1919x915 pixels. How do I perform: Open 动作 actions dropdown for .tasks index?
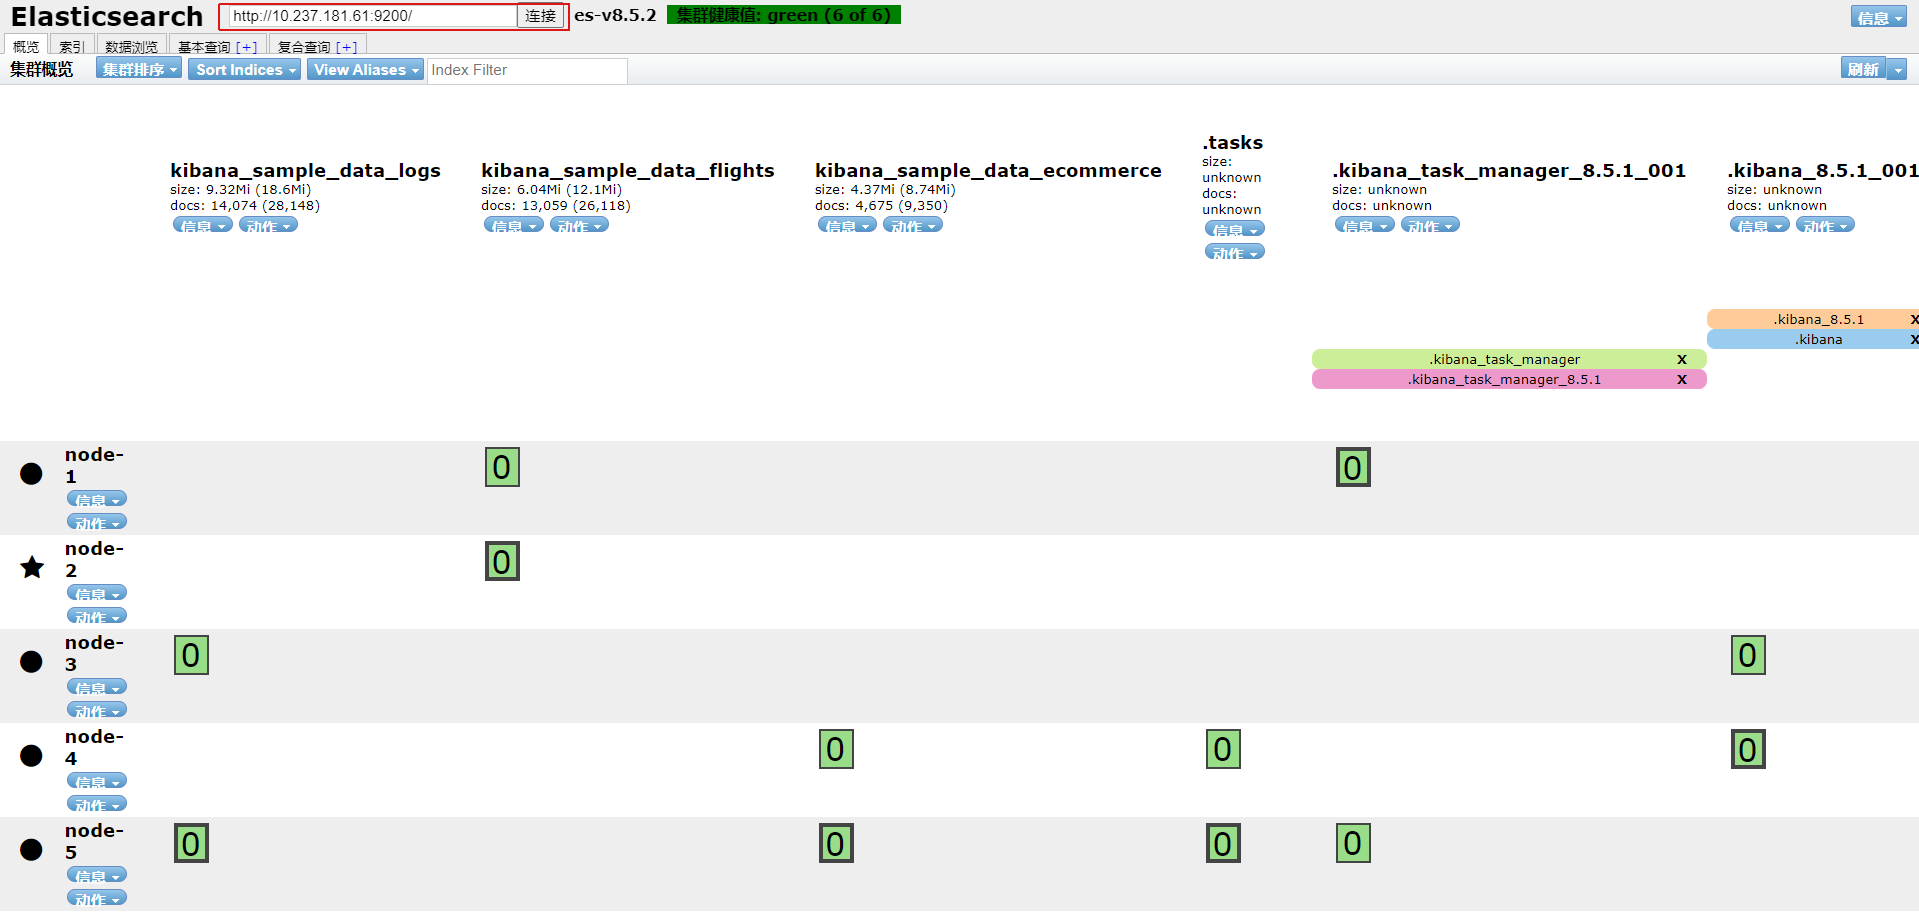[x=1235, y=252]
